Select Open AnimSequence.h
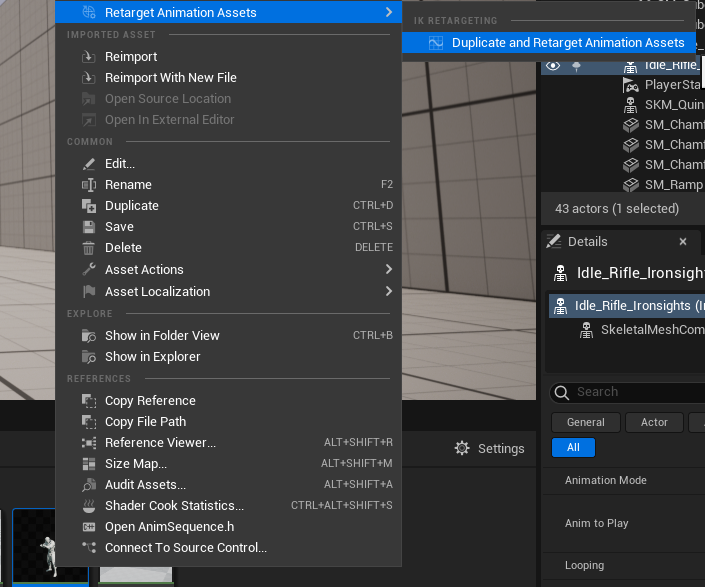Viewport: 705px width, 587px height. (228, 527)
